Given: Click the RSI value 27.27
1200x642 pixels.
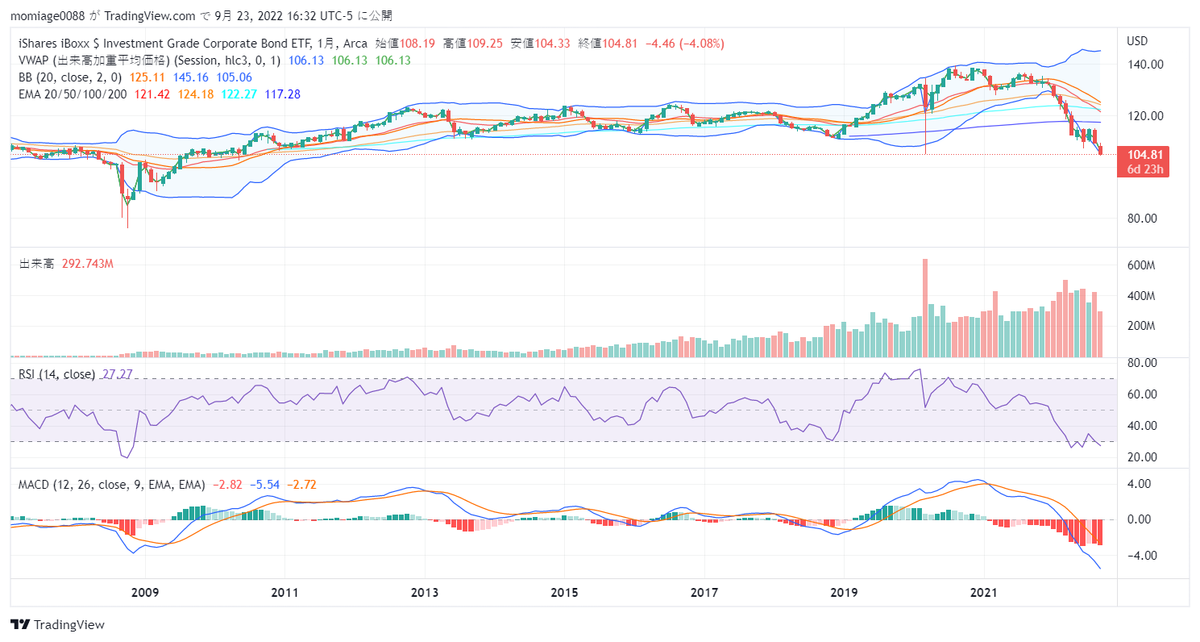Looking at the screenshot, I should point(118,374).
